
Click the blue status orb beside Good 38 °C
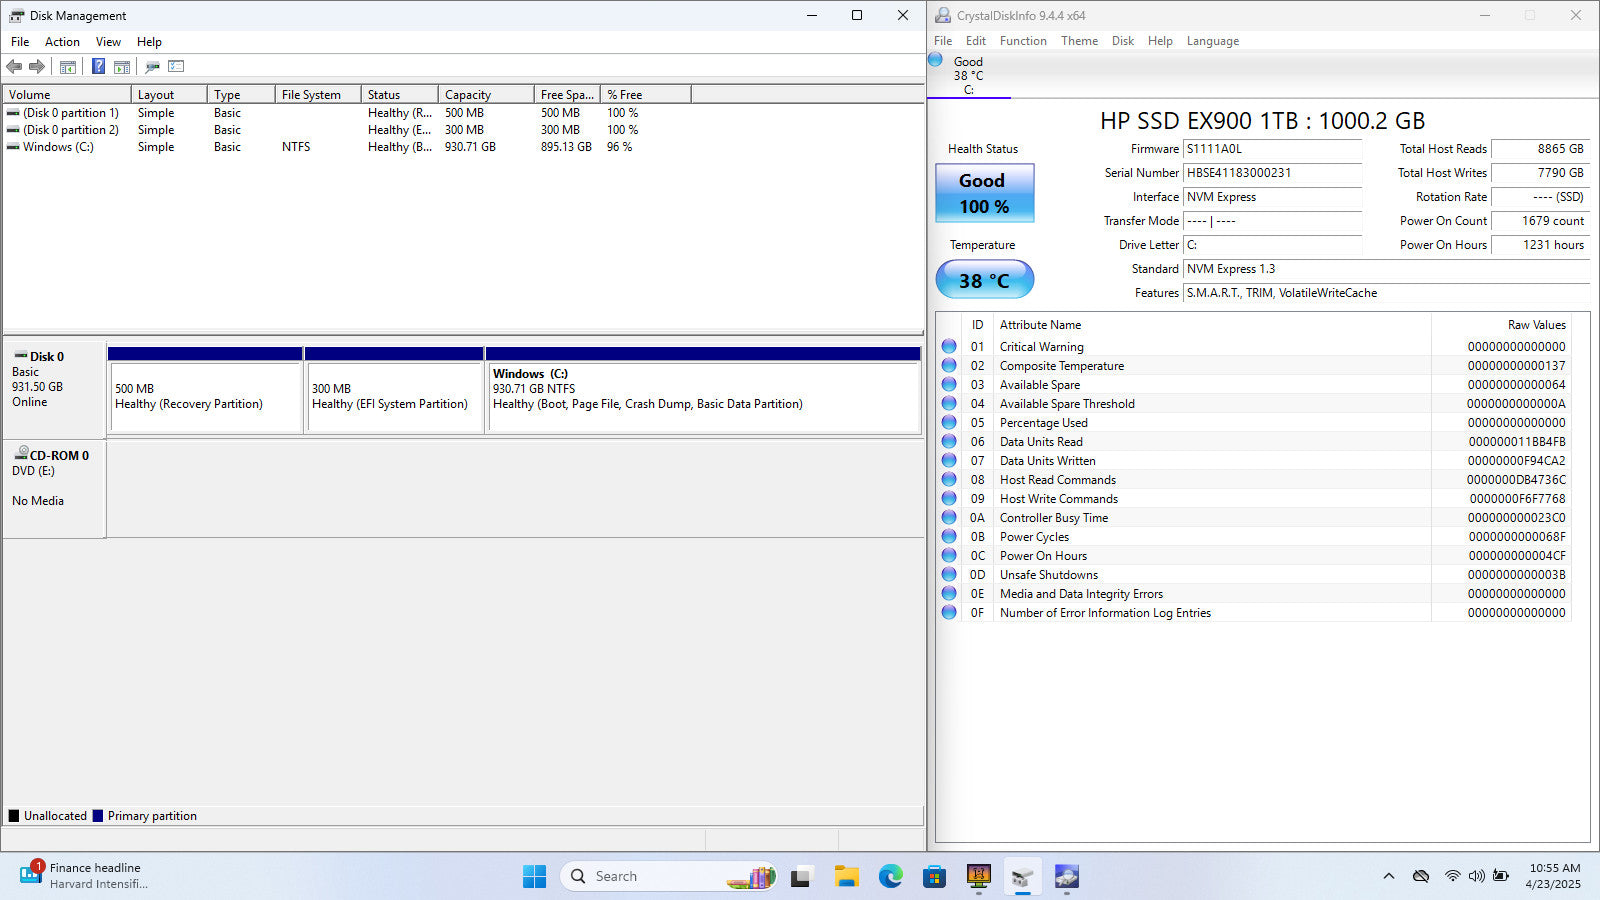click(x=936, y=60)
